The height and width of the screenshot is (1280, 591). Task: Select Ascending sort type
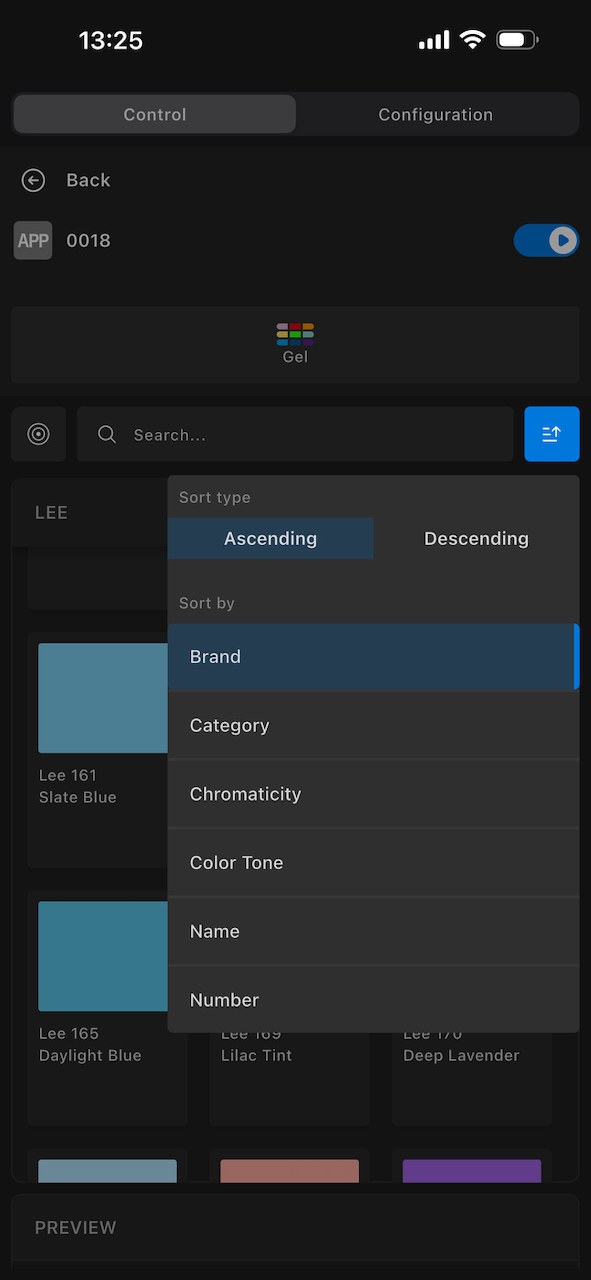pos(271,538)
